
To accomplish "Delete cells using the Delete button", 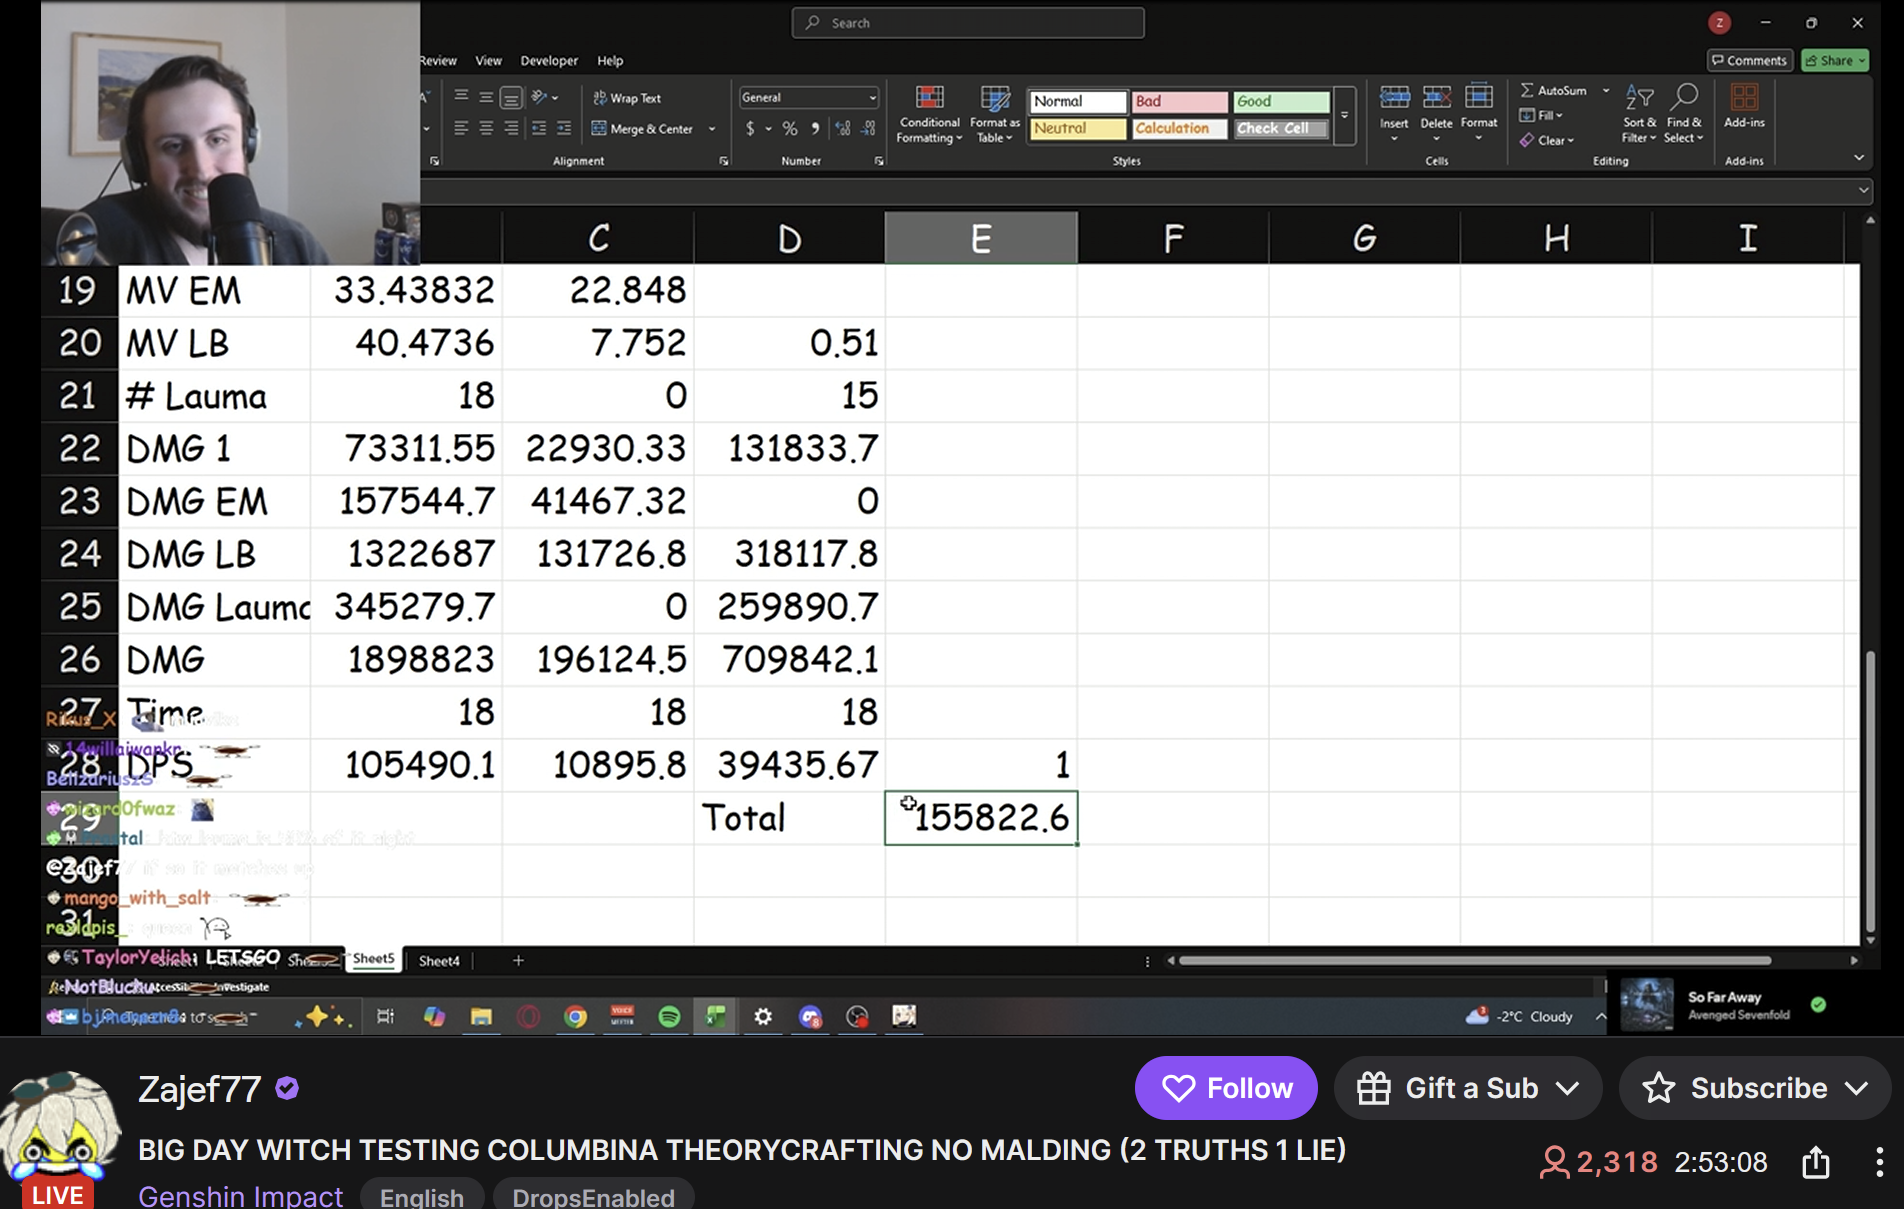I will (x=1436, y=112).
